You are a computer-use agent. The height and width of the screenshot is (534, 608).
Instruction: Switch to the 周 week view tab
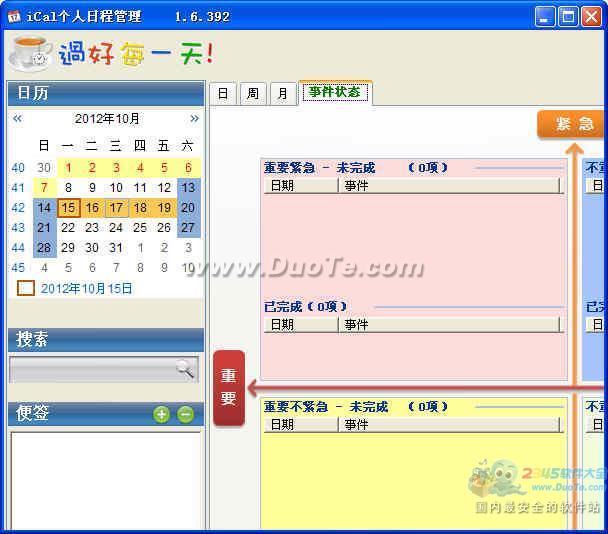[253, 93]
